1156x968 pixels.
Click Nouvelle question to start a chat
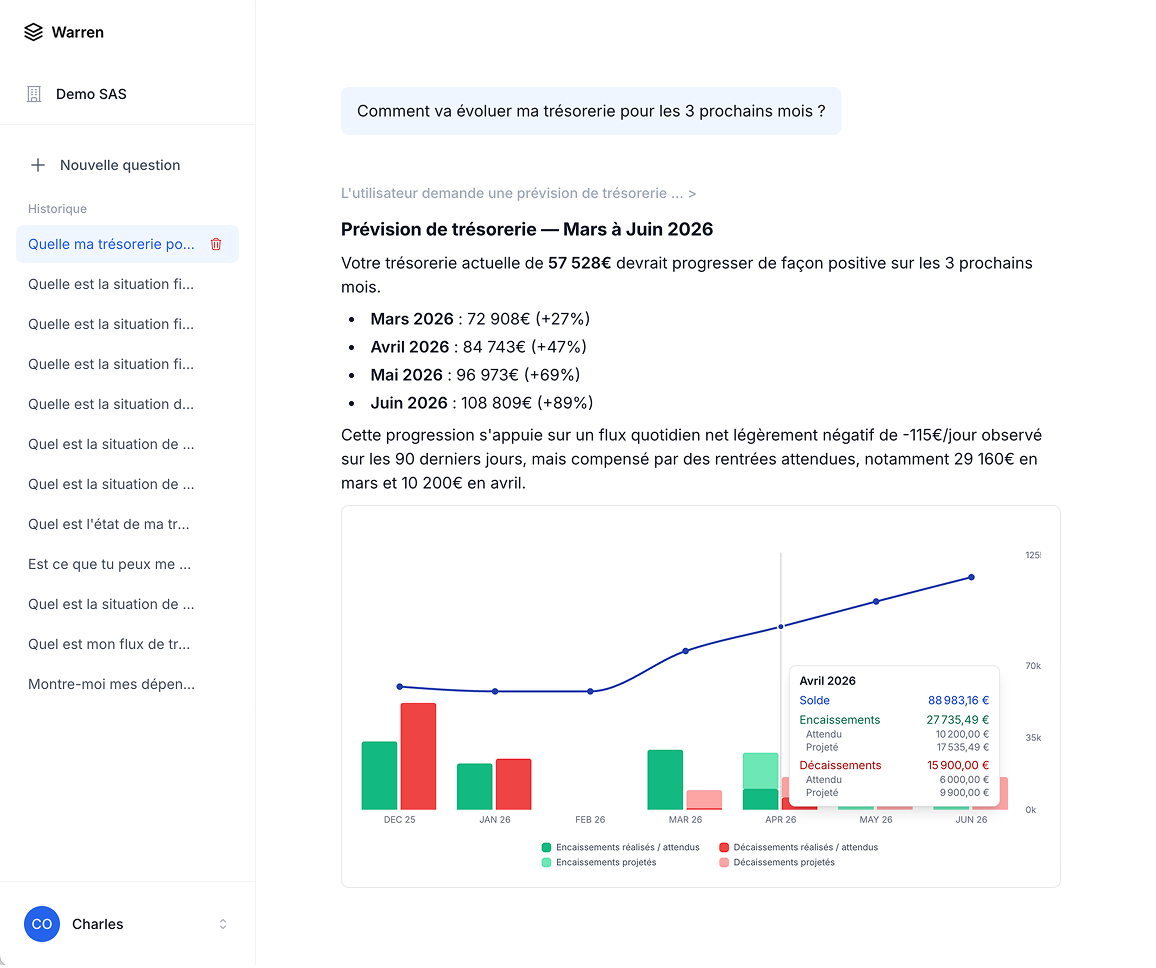click(120, 164)
